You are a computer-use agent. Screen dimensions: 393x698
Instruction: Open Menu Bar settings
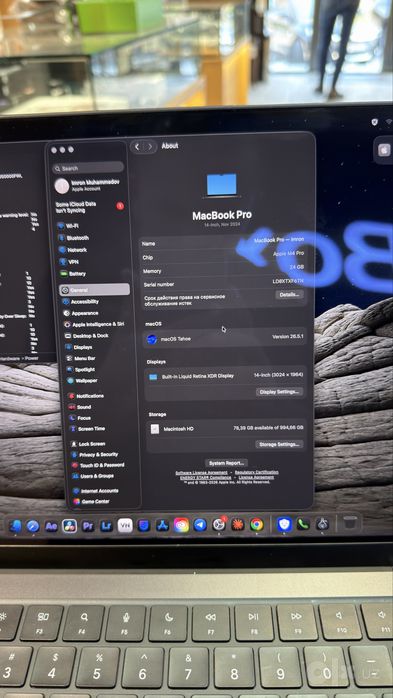pos(80,358)
